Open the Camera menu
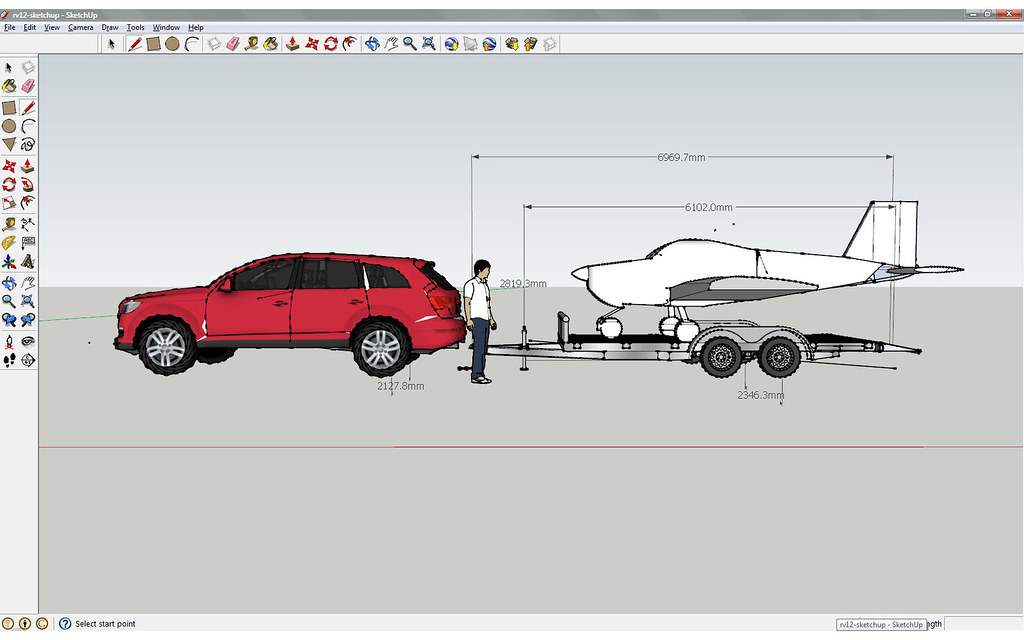Screen dimensions: 1024x640 [81, 27]
